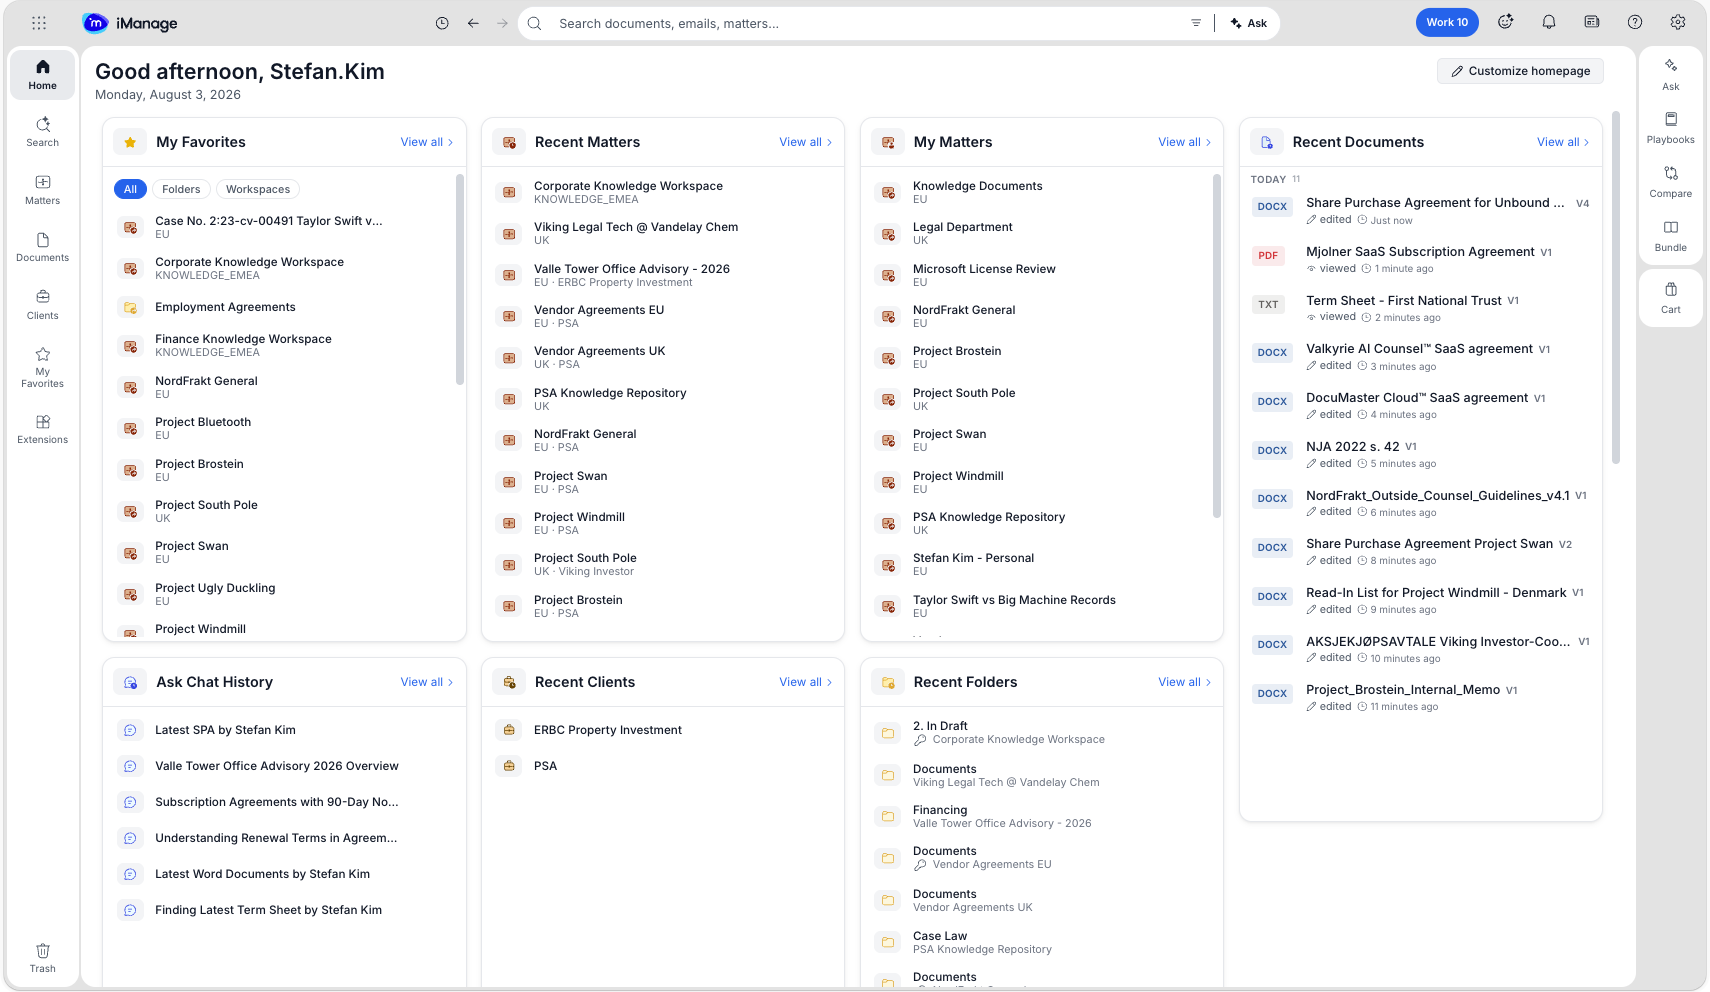1710x992 pixels.
Task: Open settings gear icon
Action: (1678, 22)
